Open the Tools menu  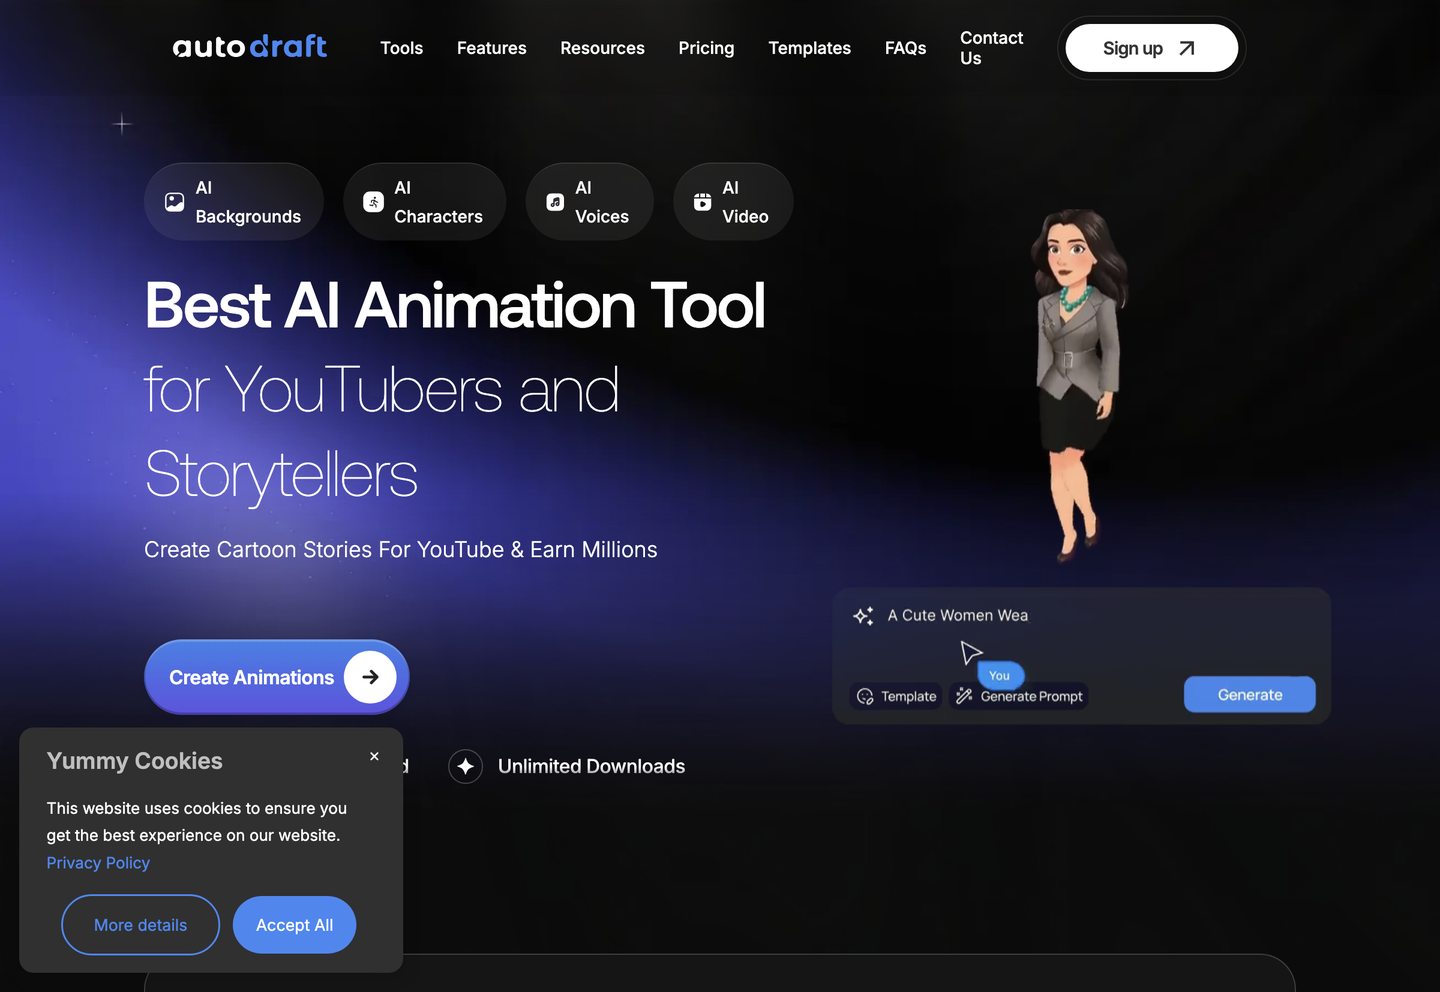(x=401, y=48)
